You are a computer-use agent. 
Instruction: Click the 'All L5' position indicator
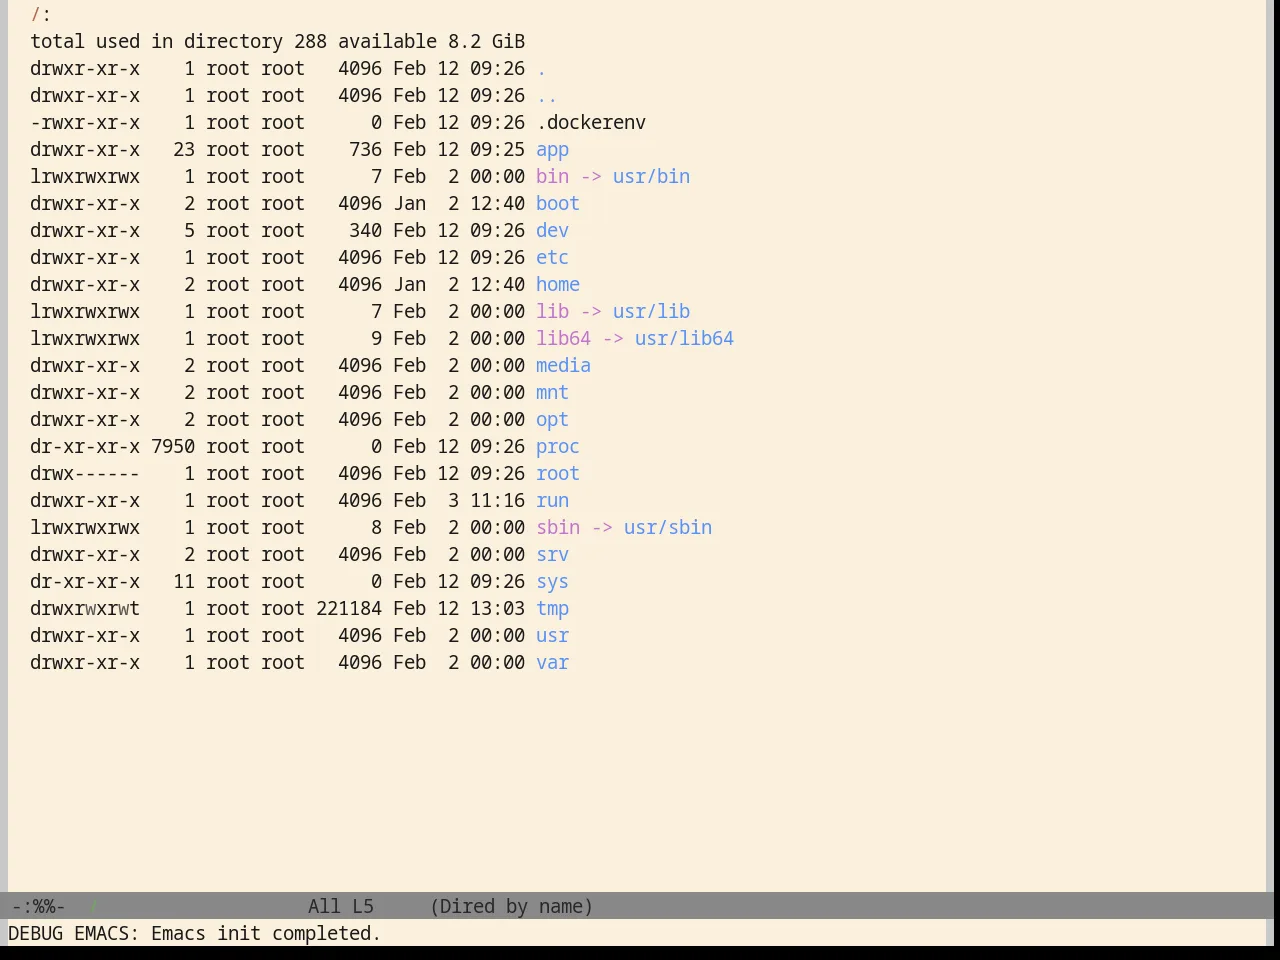341,907
